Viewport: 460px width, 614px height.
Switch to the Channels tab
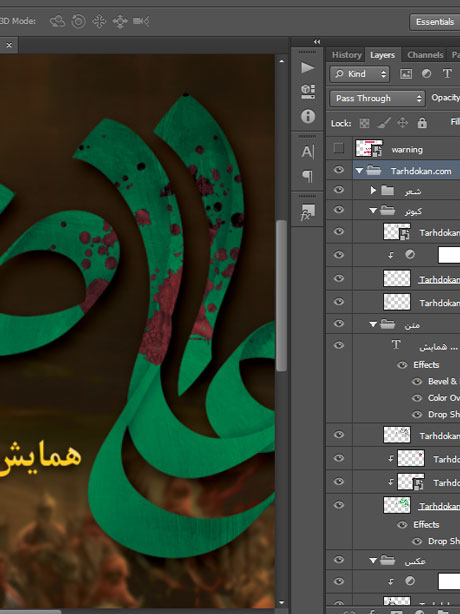pos(425,55)
